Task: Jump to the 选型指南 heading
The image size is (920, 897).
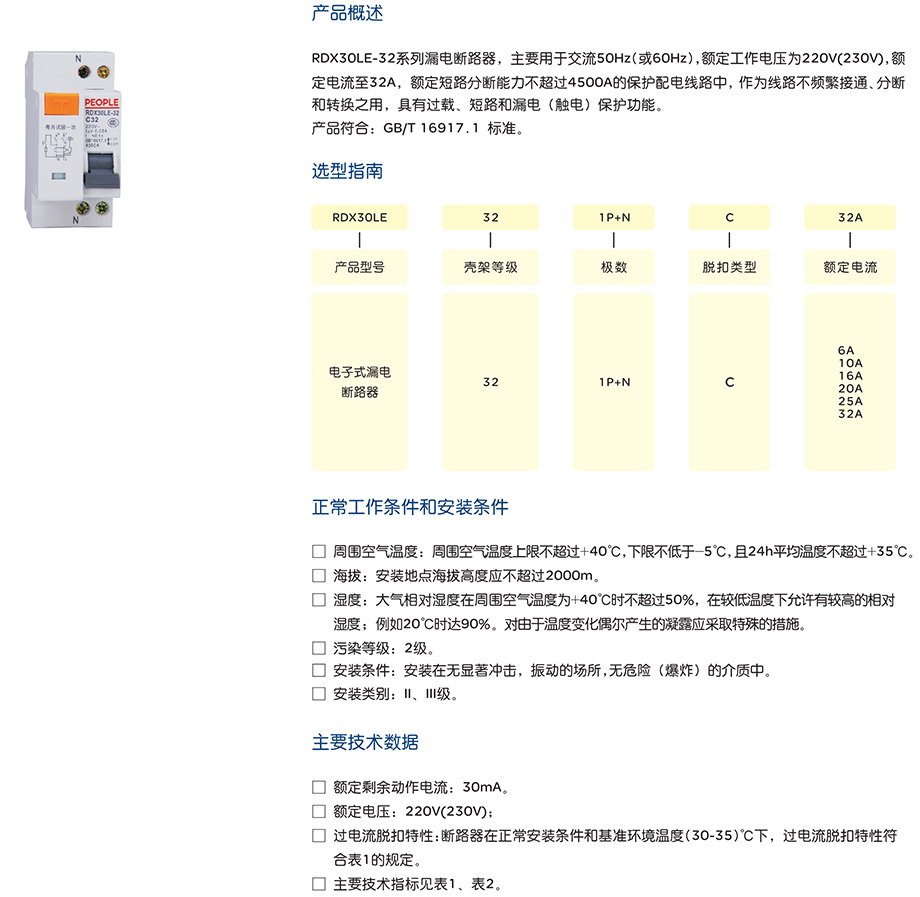Action: [x=347, y=172]
